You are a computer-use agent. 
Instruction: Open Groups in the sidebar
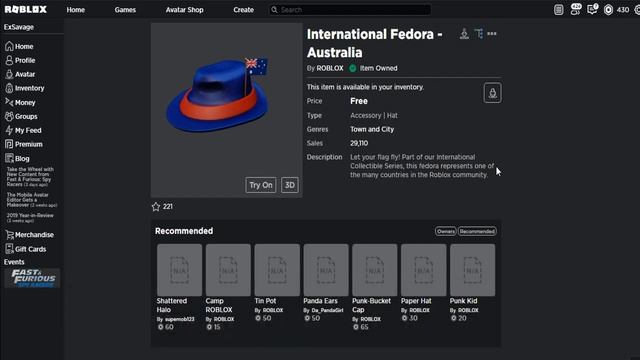tap(21, 116)
